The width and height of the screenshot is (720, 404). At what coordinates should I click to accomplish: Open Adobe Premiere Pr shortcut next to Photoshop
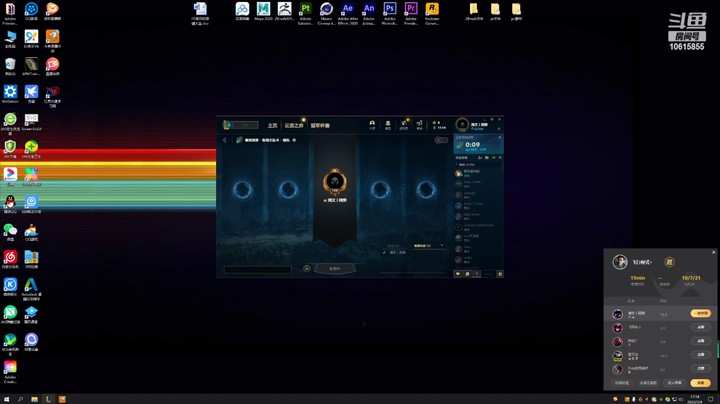click(411, 13)
